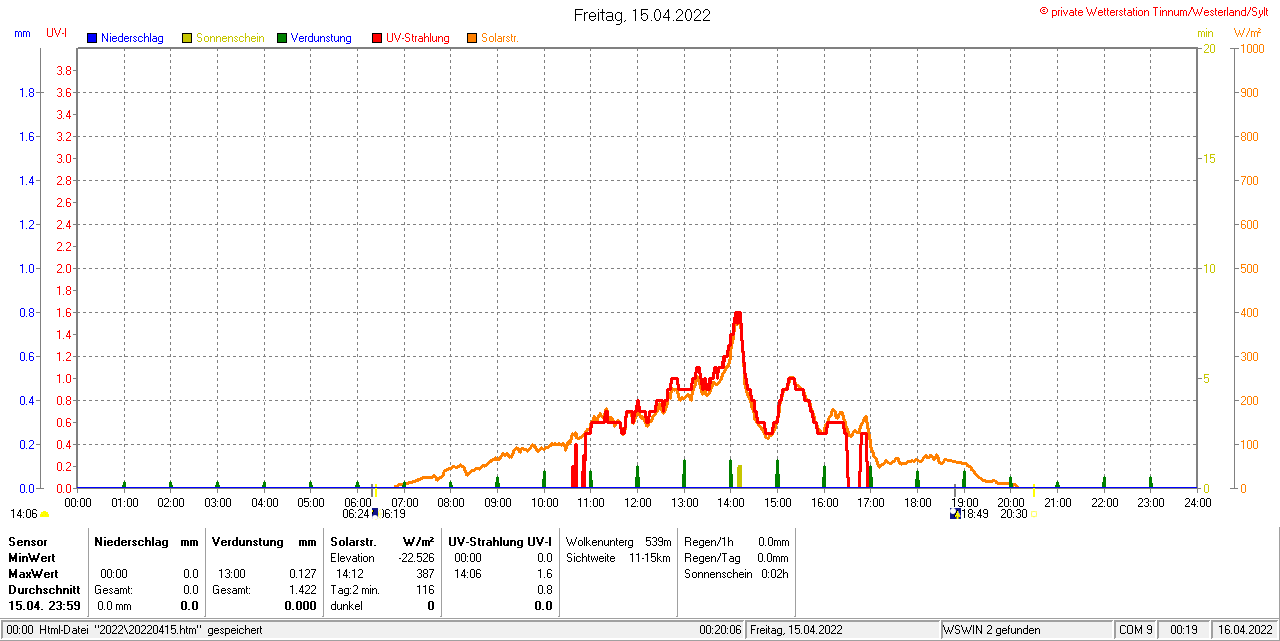Click the '20:30' dusk time label
This screenshot has height=641, width=1280.
1013,514
